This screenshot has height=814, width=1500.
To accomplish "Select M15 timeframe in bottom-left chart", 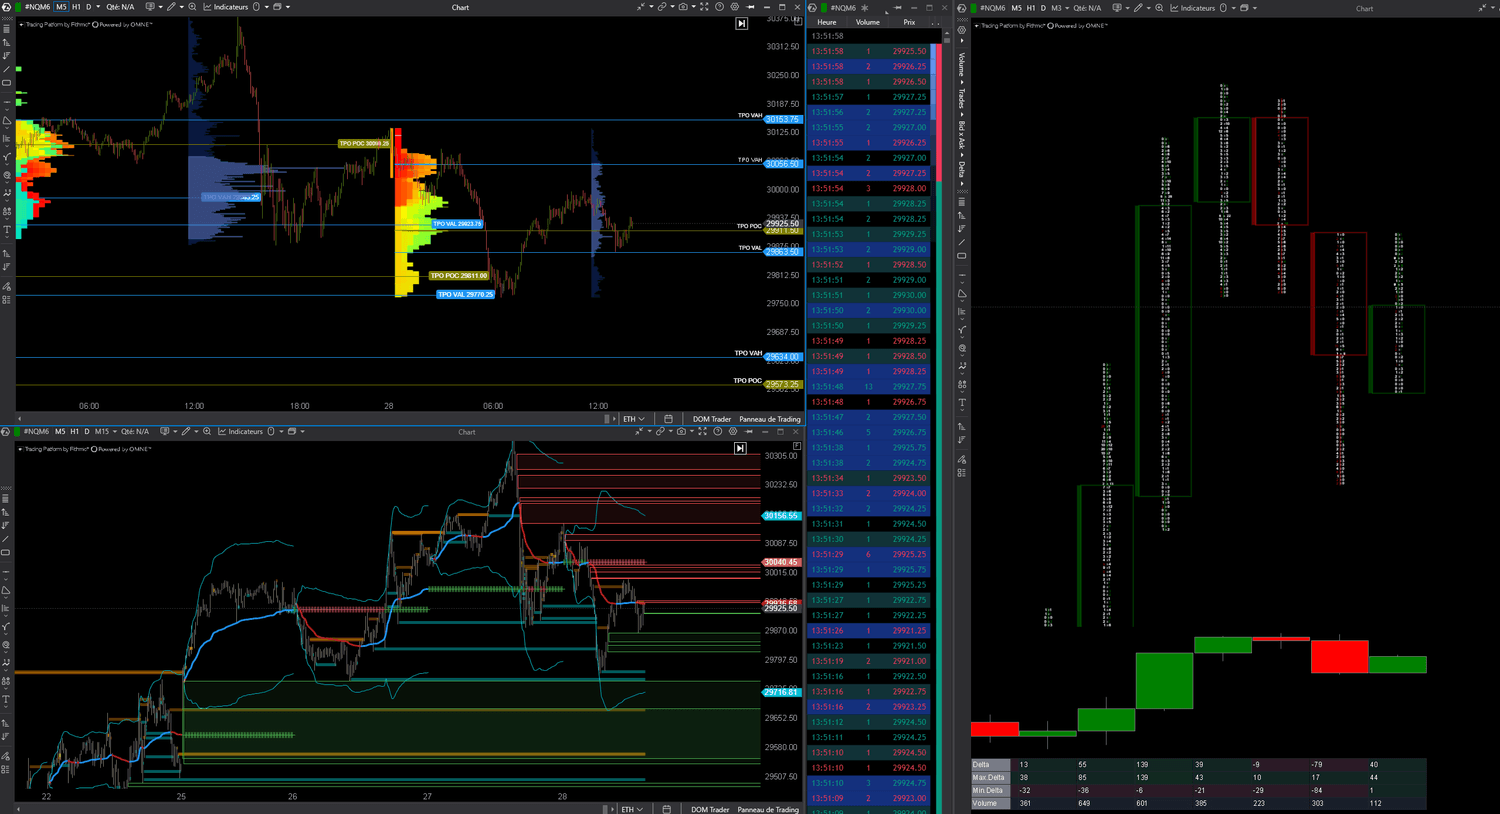I will pos(102,432).
